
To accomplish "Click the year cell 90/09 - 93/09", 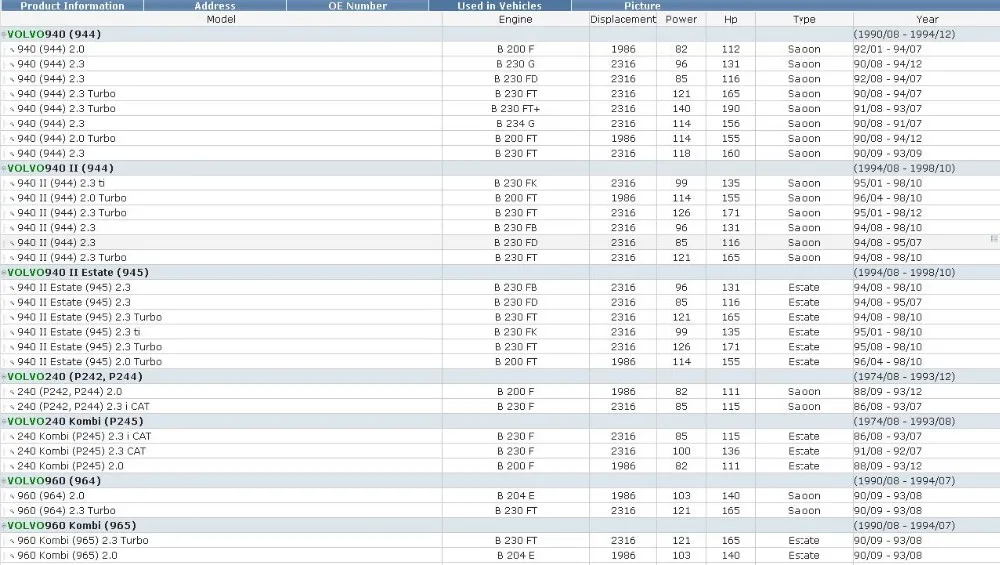I will (x=888, y=154).
